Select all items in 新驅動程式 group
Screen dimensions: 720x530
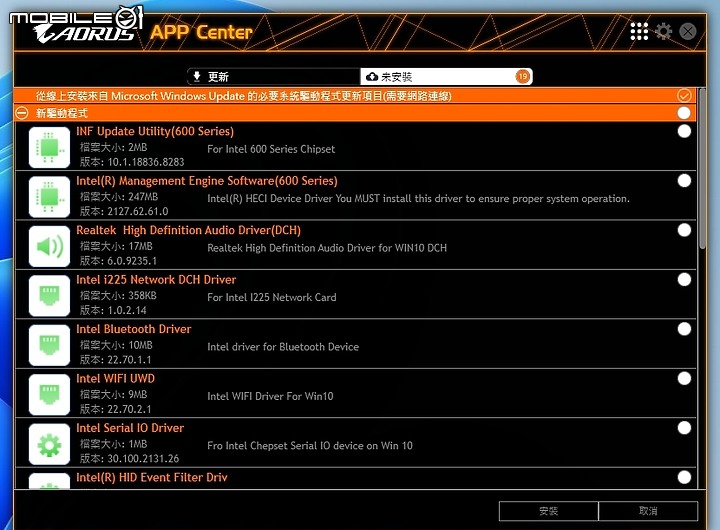pos(684,113)
